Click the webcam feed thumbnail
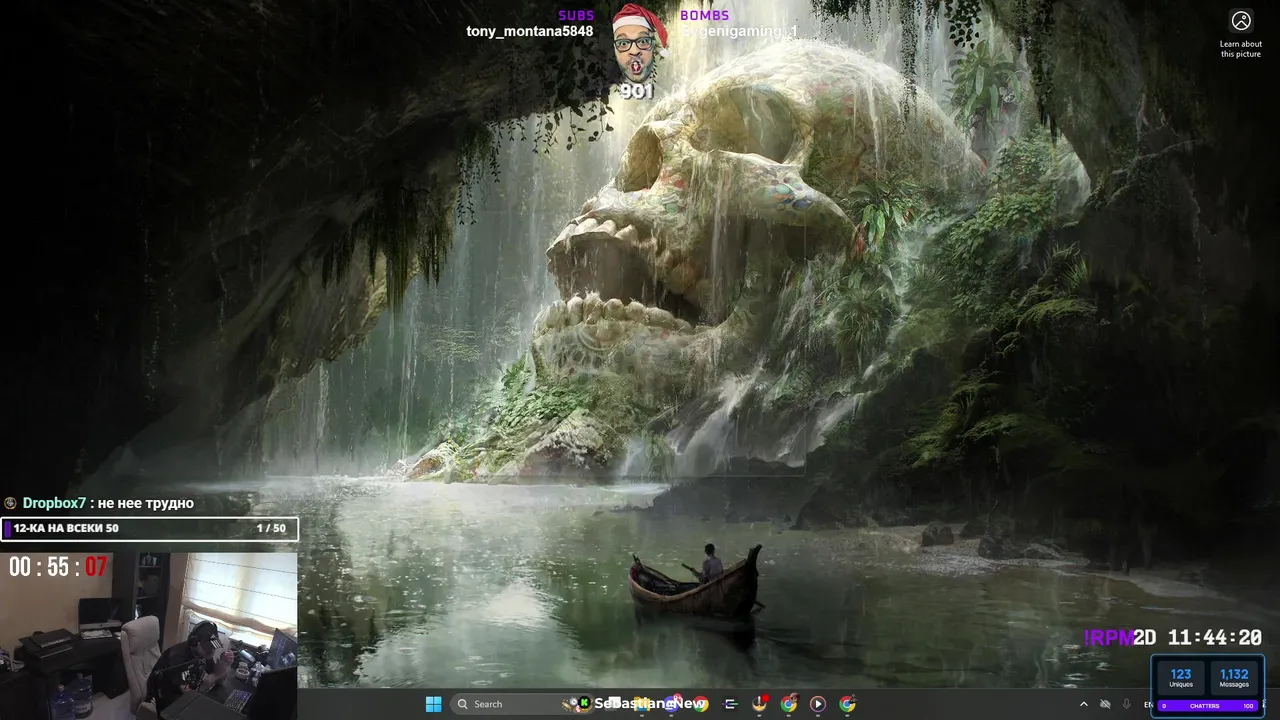 click(149, 636)
